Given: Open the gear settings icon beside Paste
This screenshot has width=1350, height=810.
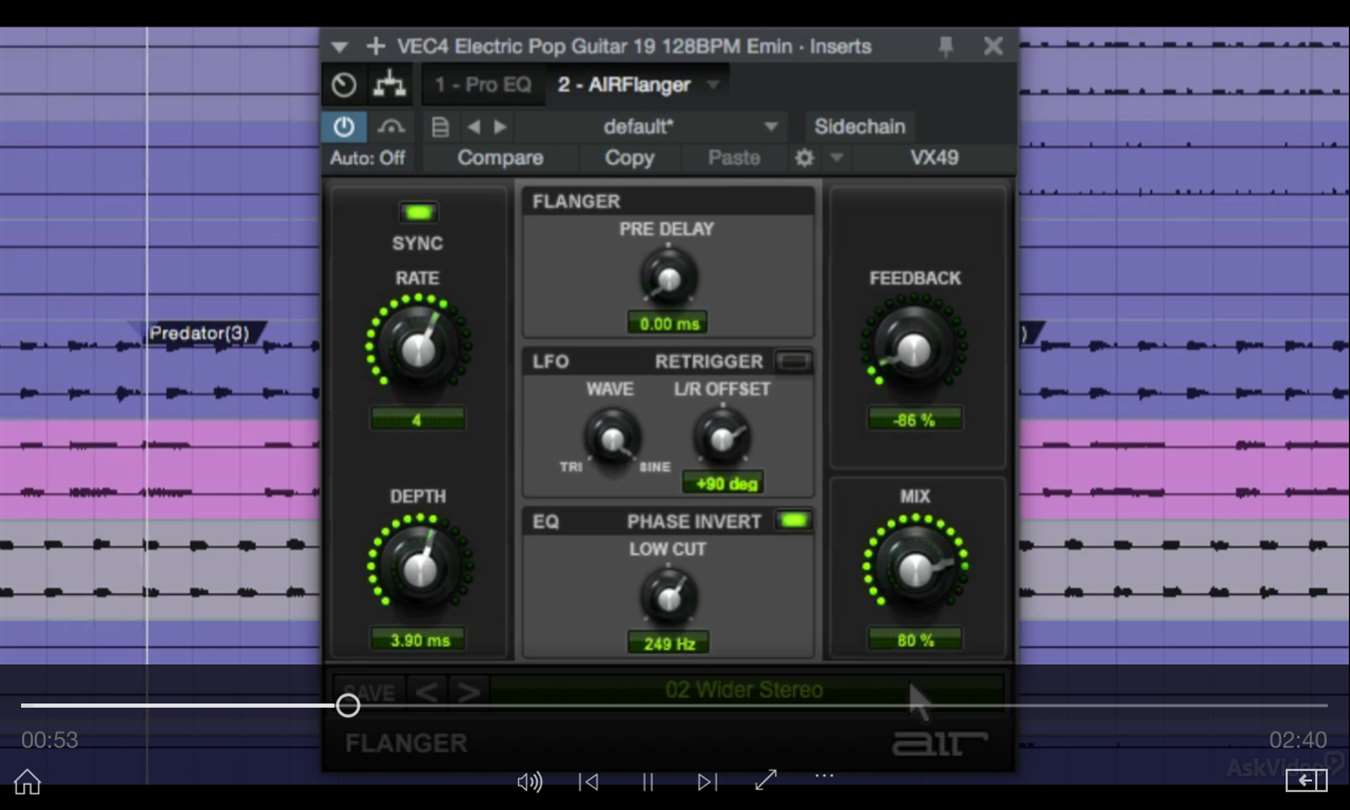Looking at the screenshot, I should click(804, 158).
